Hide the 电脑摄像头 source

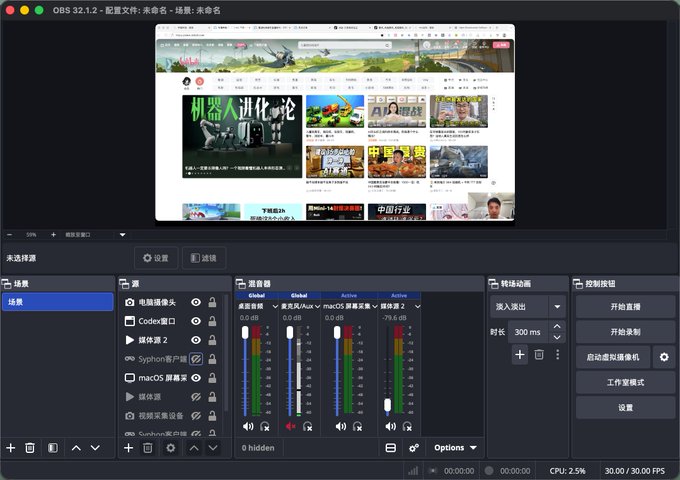click(196, 302)
